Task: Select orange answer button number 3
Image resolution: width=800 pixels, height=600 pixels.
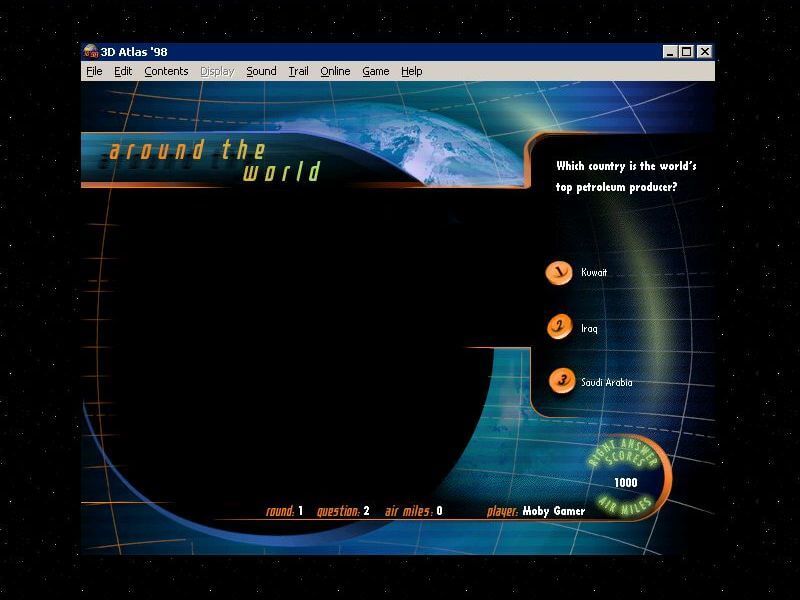Action: (x=562, y=381)
